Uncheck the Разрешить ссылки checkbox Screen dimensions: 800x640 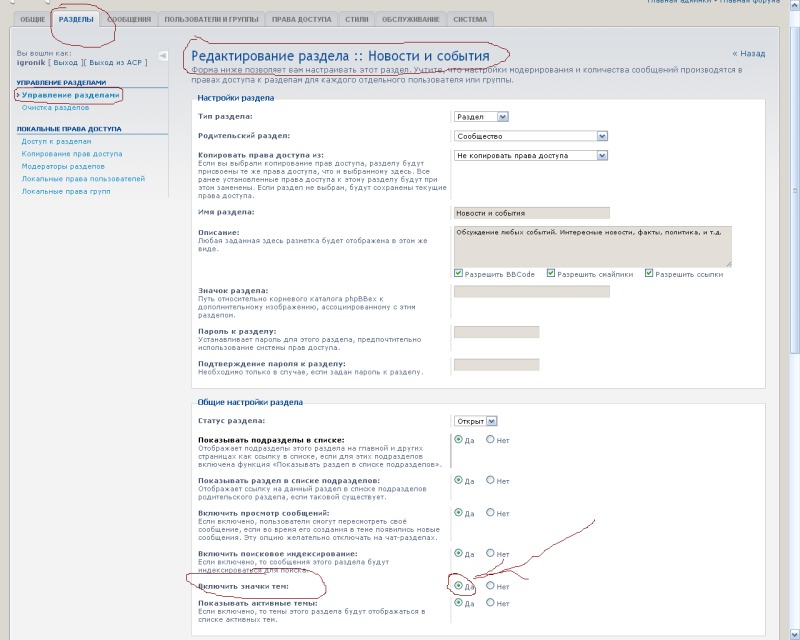coord(649,273)
